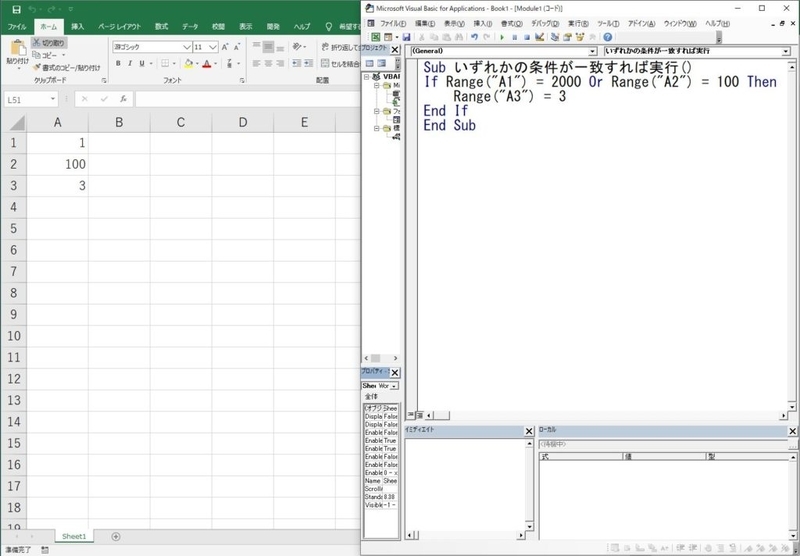Toggle align right in Excel ribbon
Viewport: 800px width, 556px height.
tap(280, 63)
